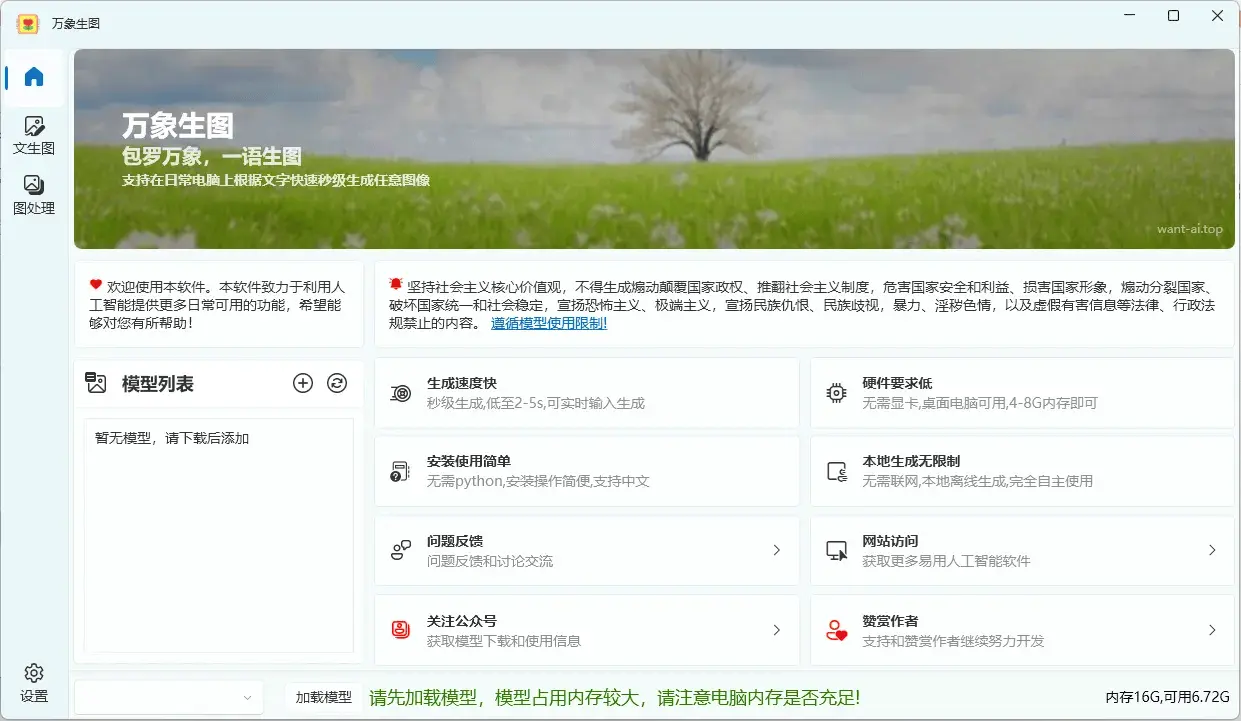Expand the 关注公众号 chevron arrow
Viewport: 1241px width, 721px height.
point(777,630)
